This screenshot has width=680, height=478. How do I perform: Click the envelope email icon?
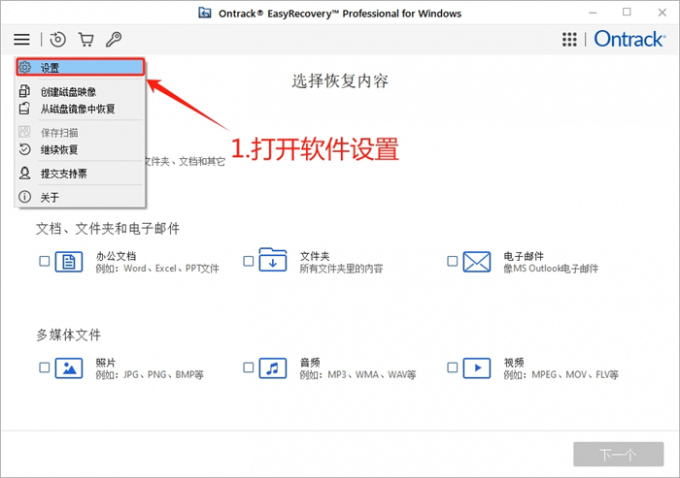[477, 262]
